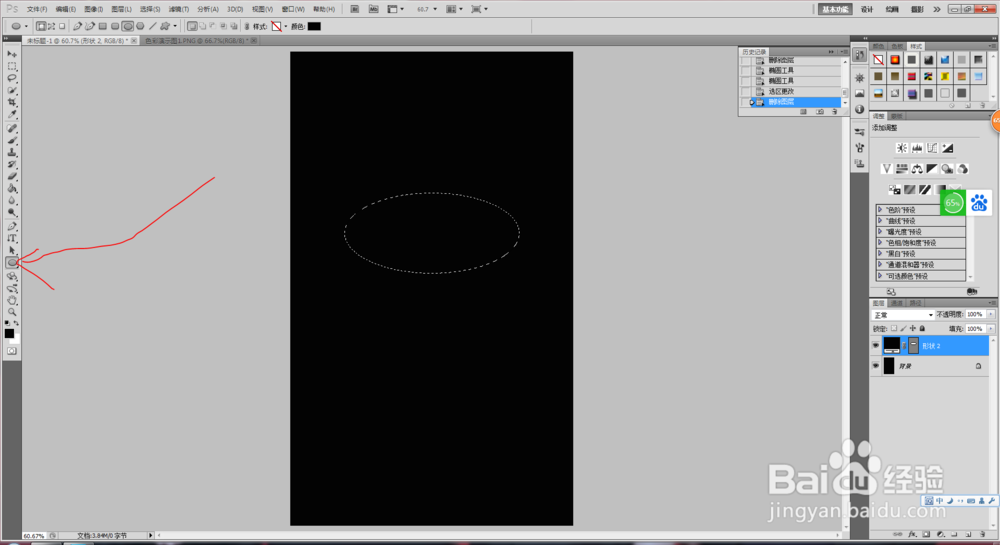
Task: Select the red-striped style swatch in Styles panel
Action: (x=911, y=76)
